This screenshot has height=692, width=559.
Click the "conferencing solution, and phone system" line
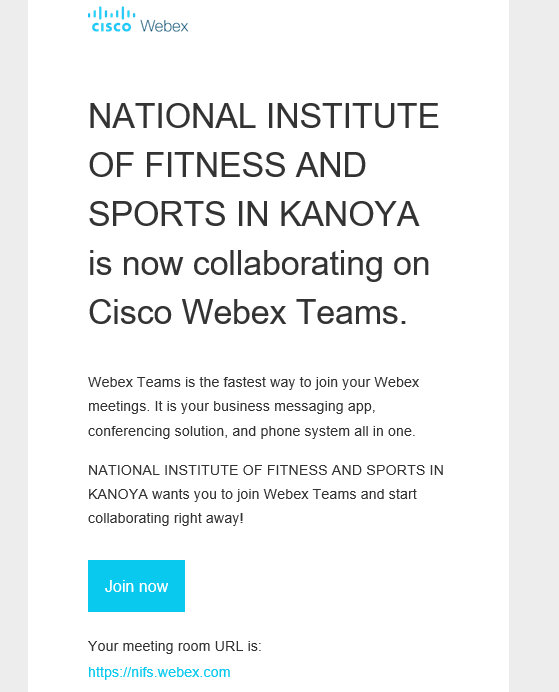[x=251, y=431]
